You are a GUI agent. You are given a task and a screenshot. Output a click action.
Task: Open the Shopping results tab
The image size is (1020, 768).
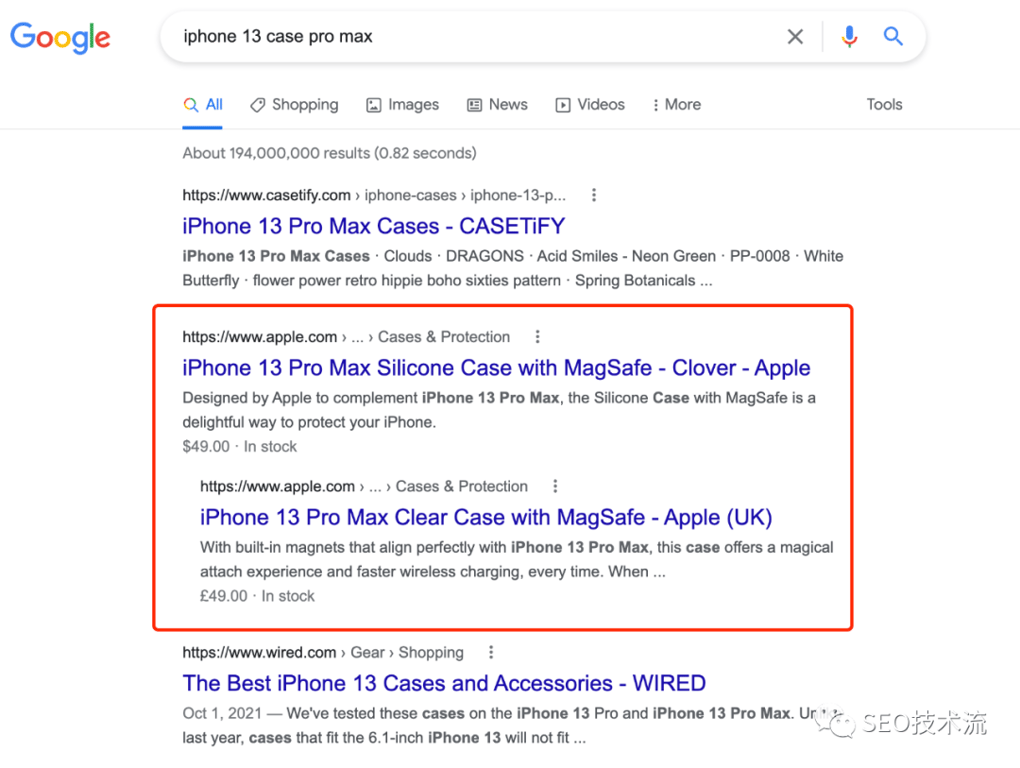(294, 105)
